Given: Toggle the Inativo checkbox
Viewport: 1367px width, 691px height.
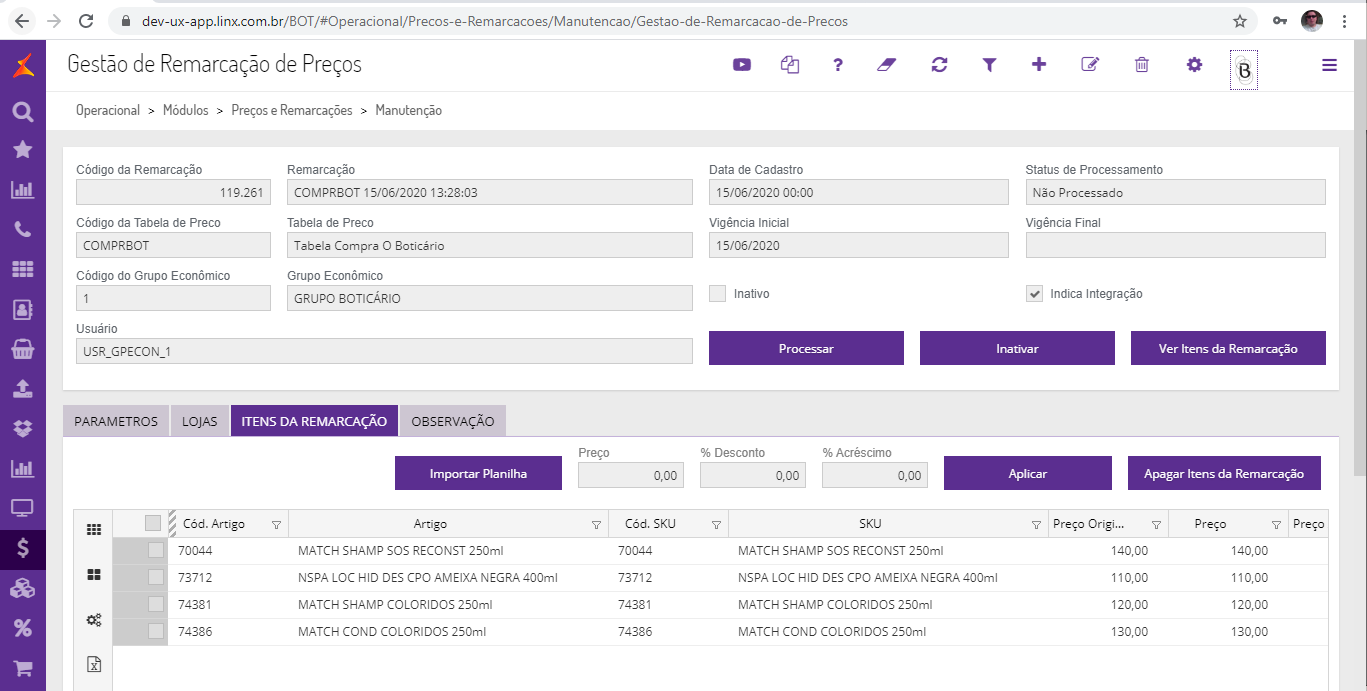Looking at the screenshot, I should point(717,294).
